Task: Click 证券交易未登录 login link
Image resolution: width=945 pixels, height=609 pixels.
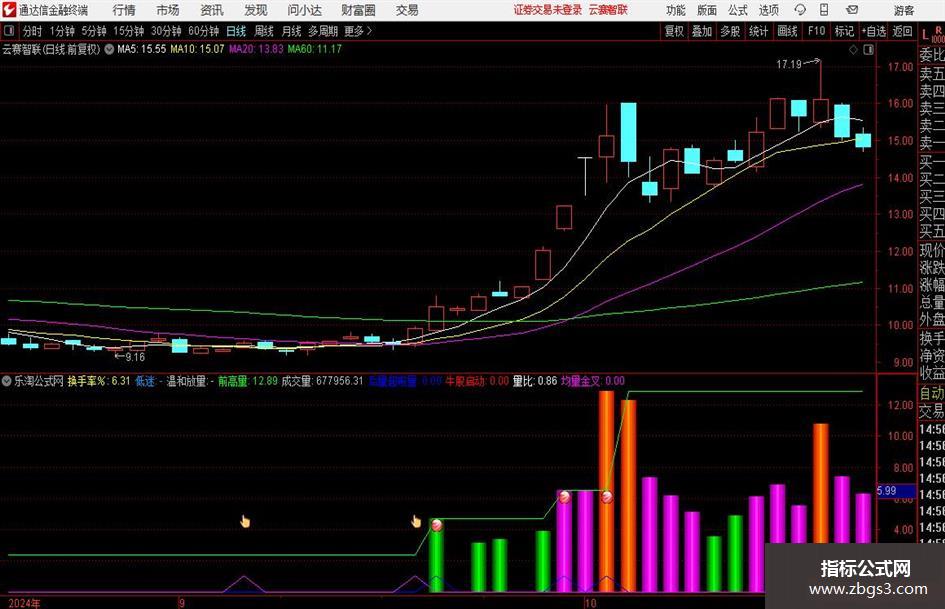Action: point(548,10)
